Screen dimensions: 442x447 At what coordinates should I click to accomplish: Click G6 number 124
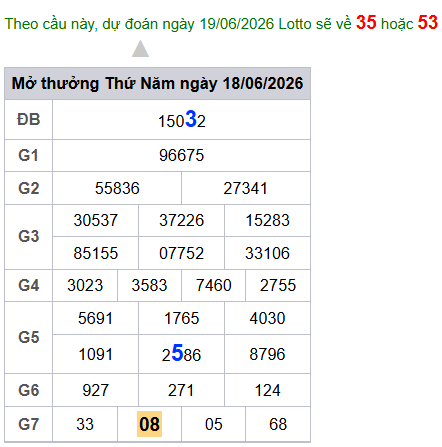(267, 390)
